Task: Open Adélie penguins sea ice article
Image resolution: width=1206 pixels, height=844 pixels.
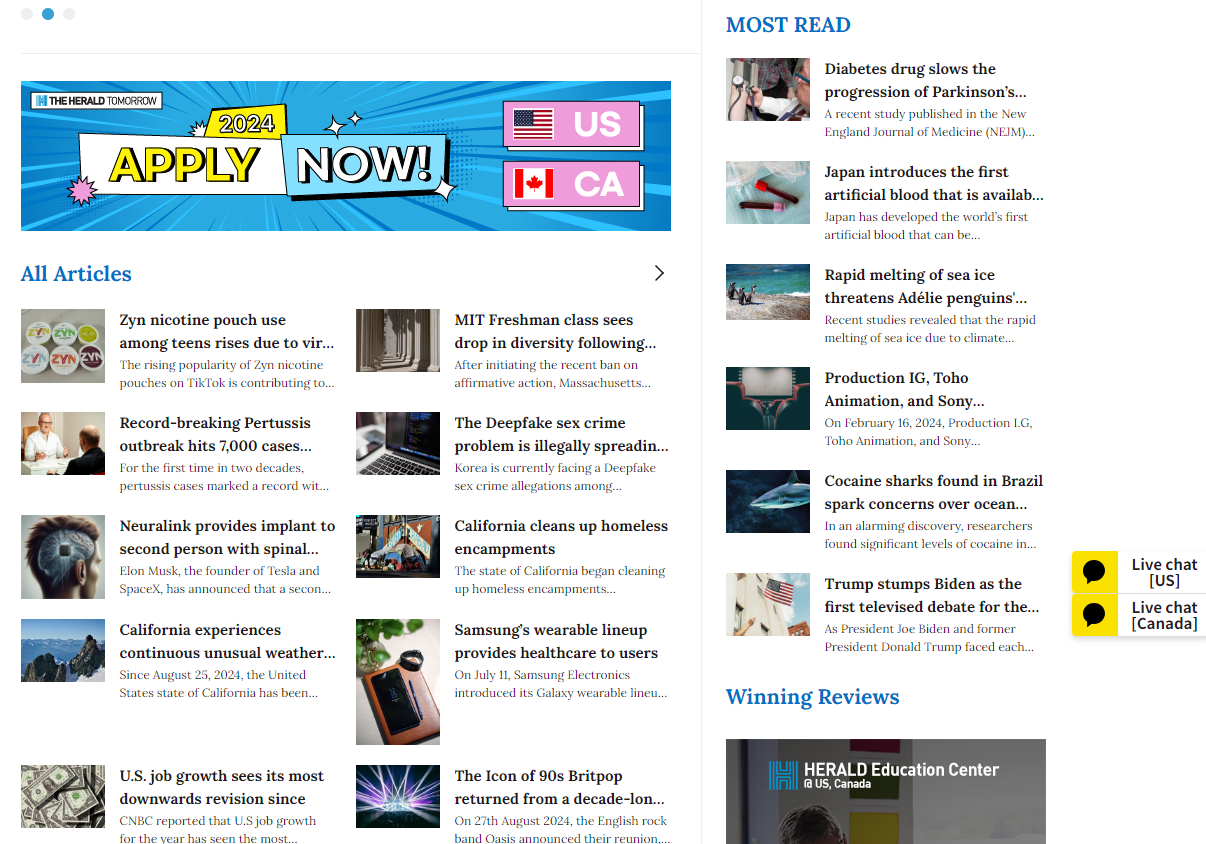Action: (x=926, y=286)
